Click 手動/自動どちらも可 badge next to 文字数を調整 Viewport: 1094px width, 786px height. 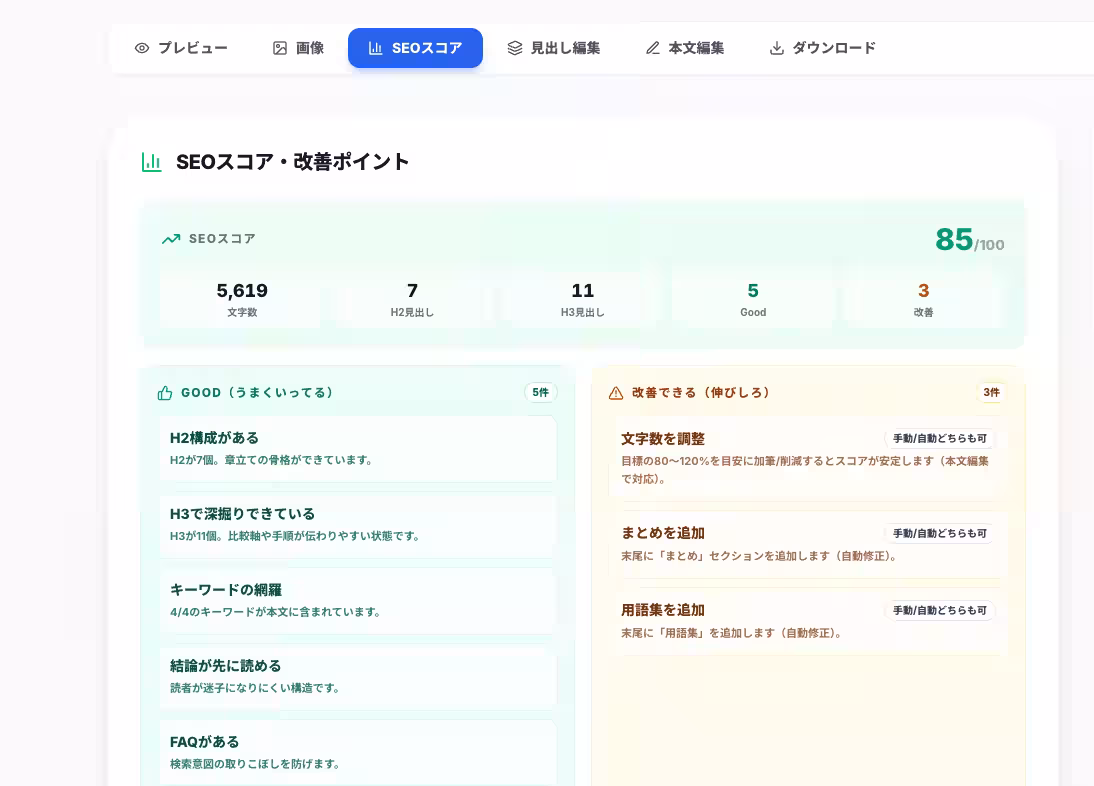click(x=940, y=438)
